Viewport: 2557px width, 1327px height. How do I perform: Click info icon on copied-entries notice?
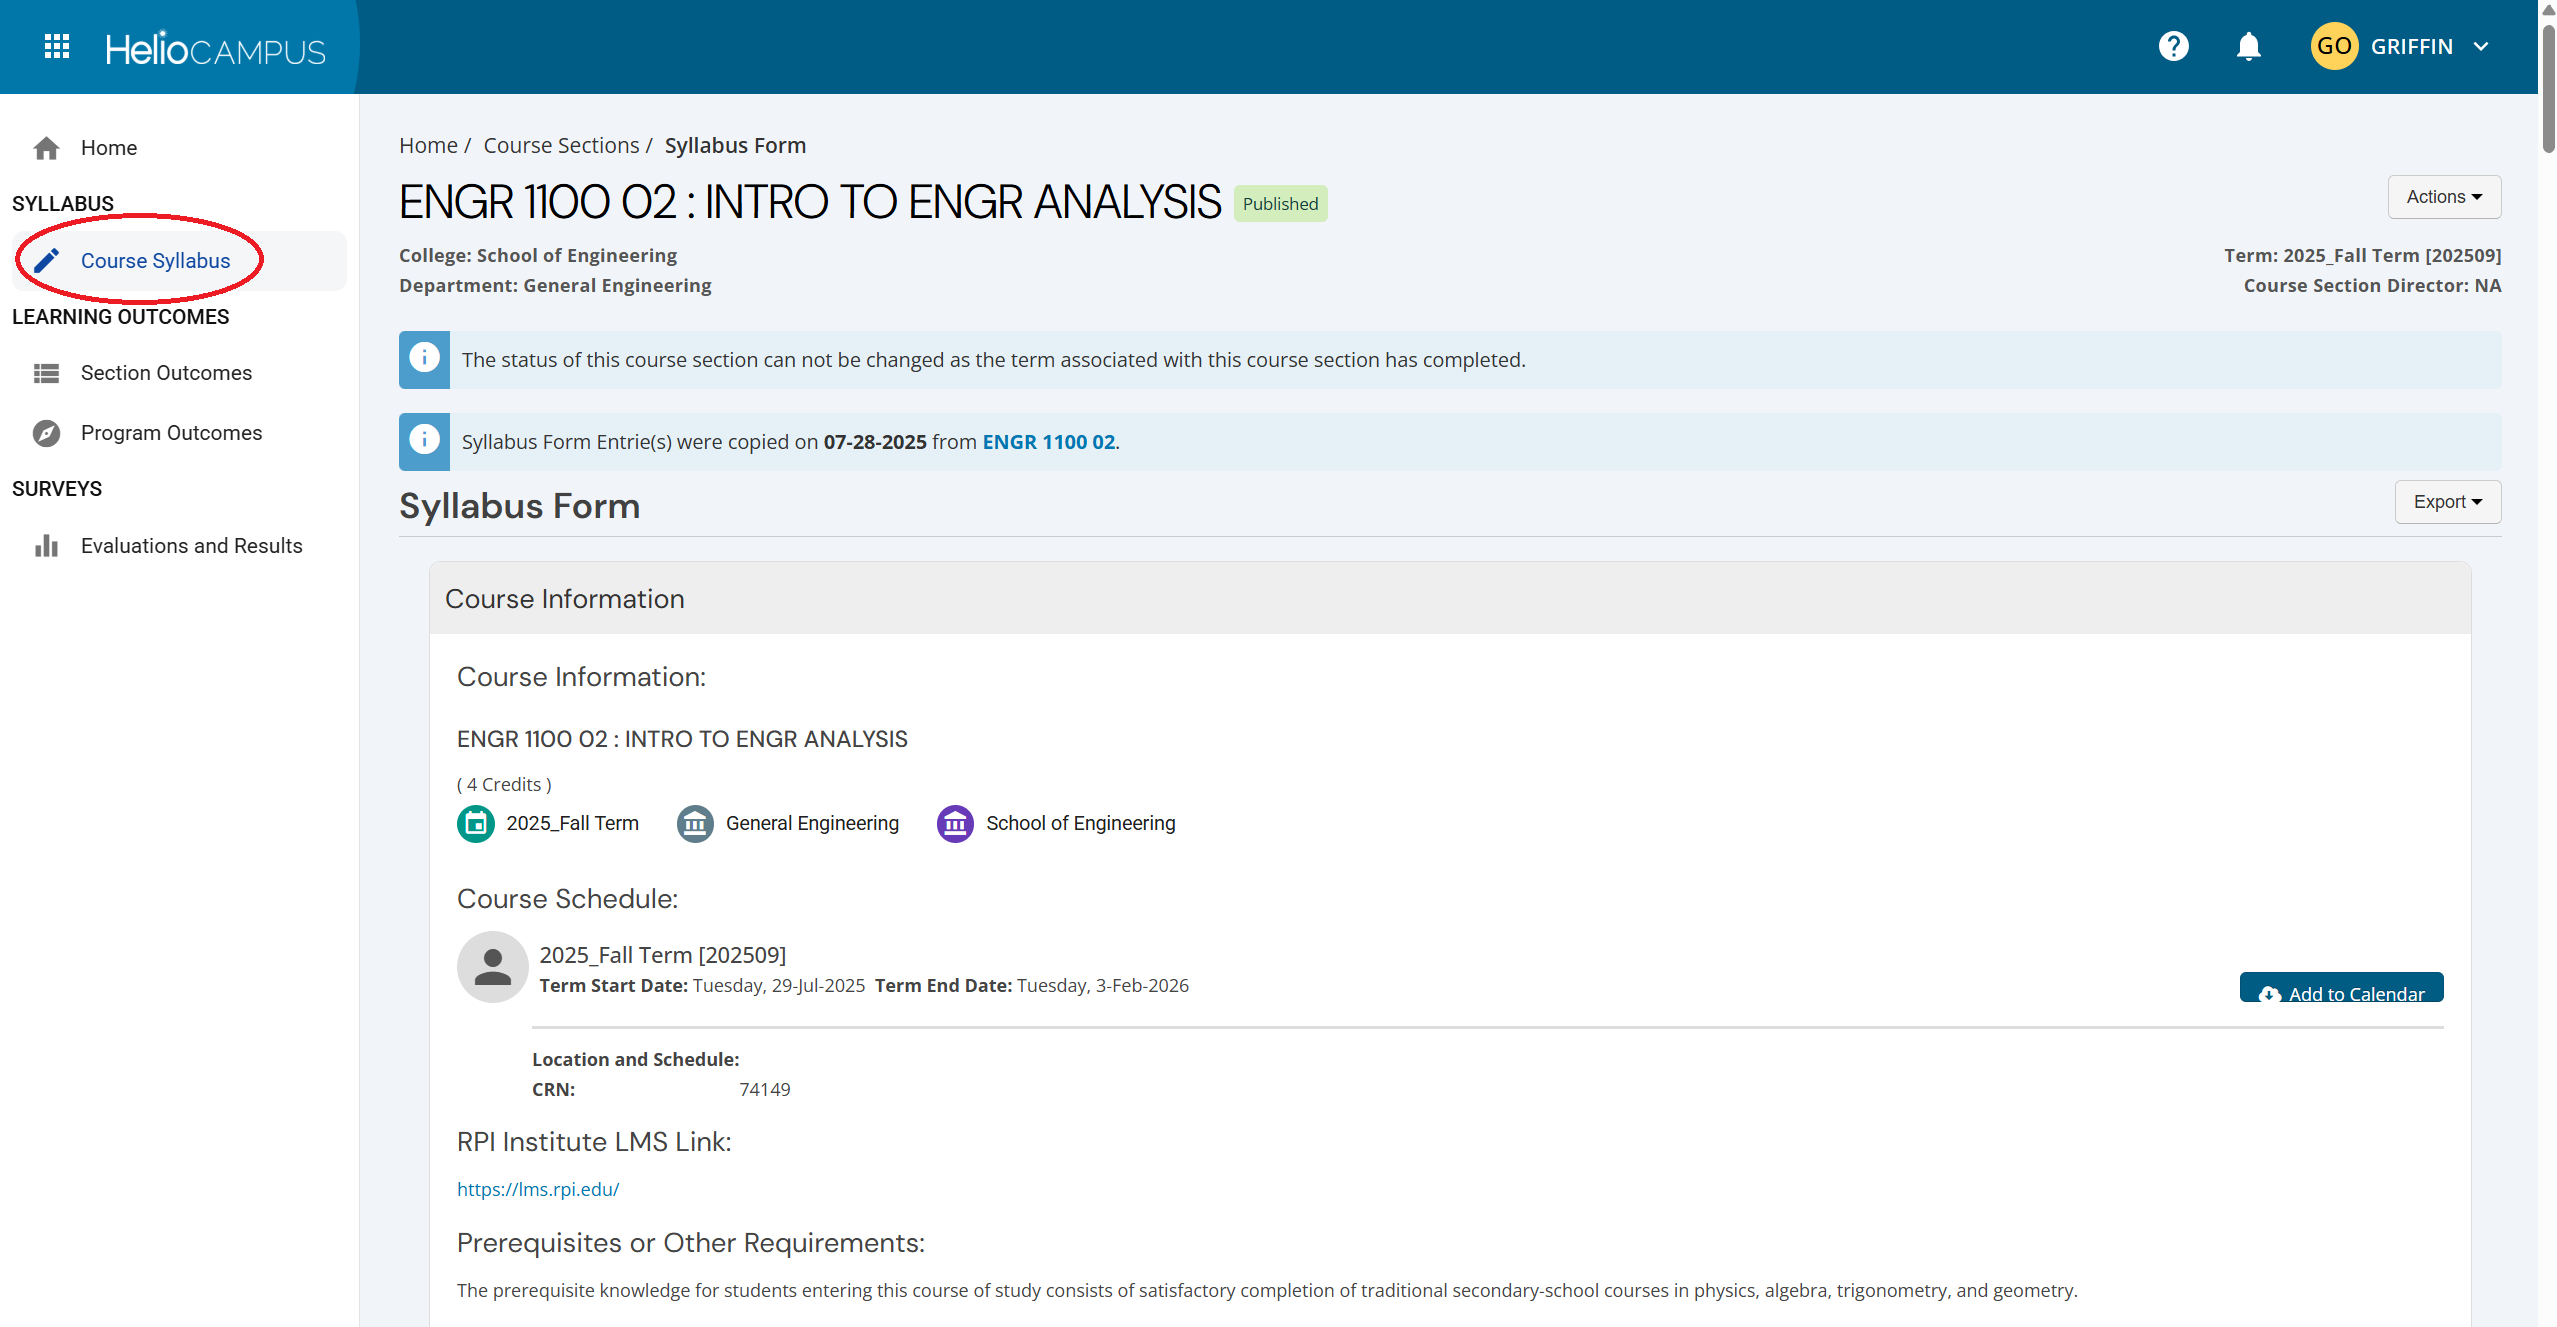pos(424,440)
